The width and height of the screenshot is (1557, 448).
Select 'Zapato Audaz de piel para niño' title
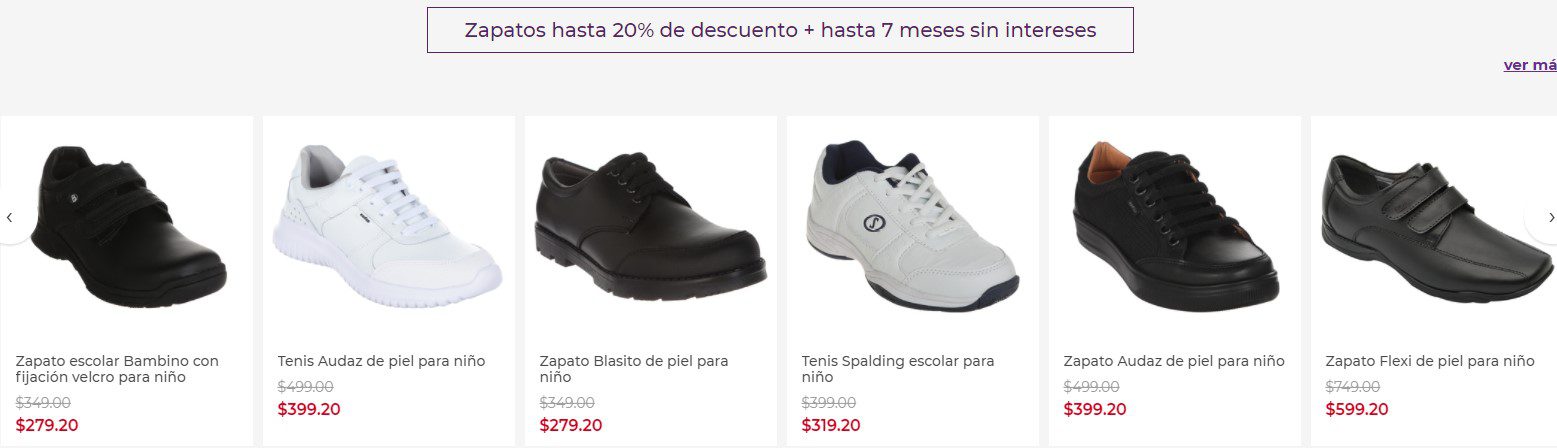pos(1174,361)
